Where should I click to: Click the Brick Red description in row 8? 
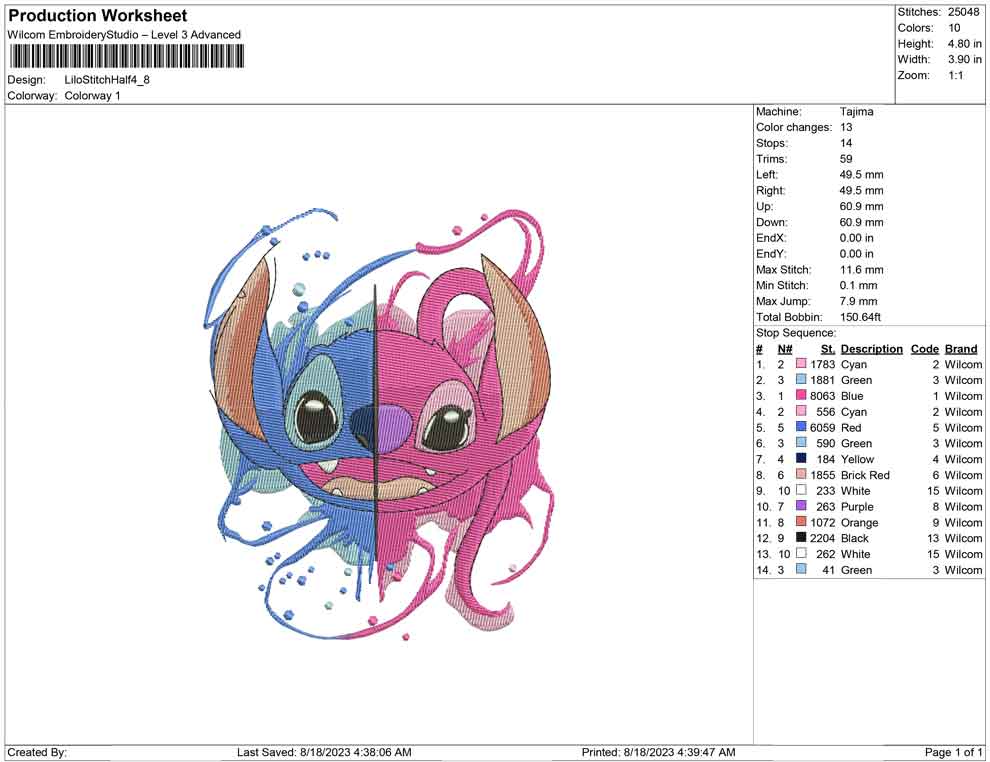pos(865,475)
